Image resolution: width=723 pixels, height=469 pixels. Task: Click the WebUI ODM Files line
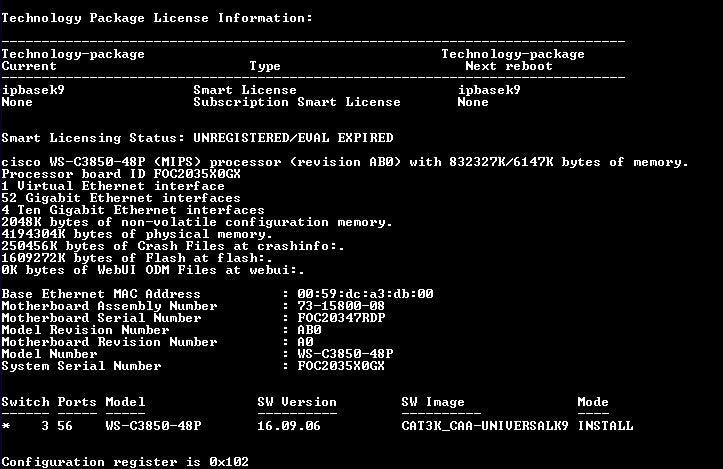153,270
